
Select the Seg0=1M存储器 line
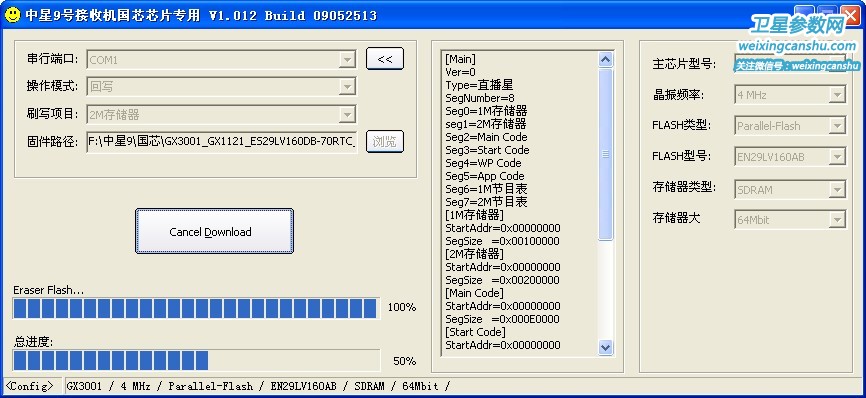click(486, 111)
